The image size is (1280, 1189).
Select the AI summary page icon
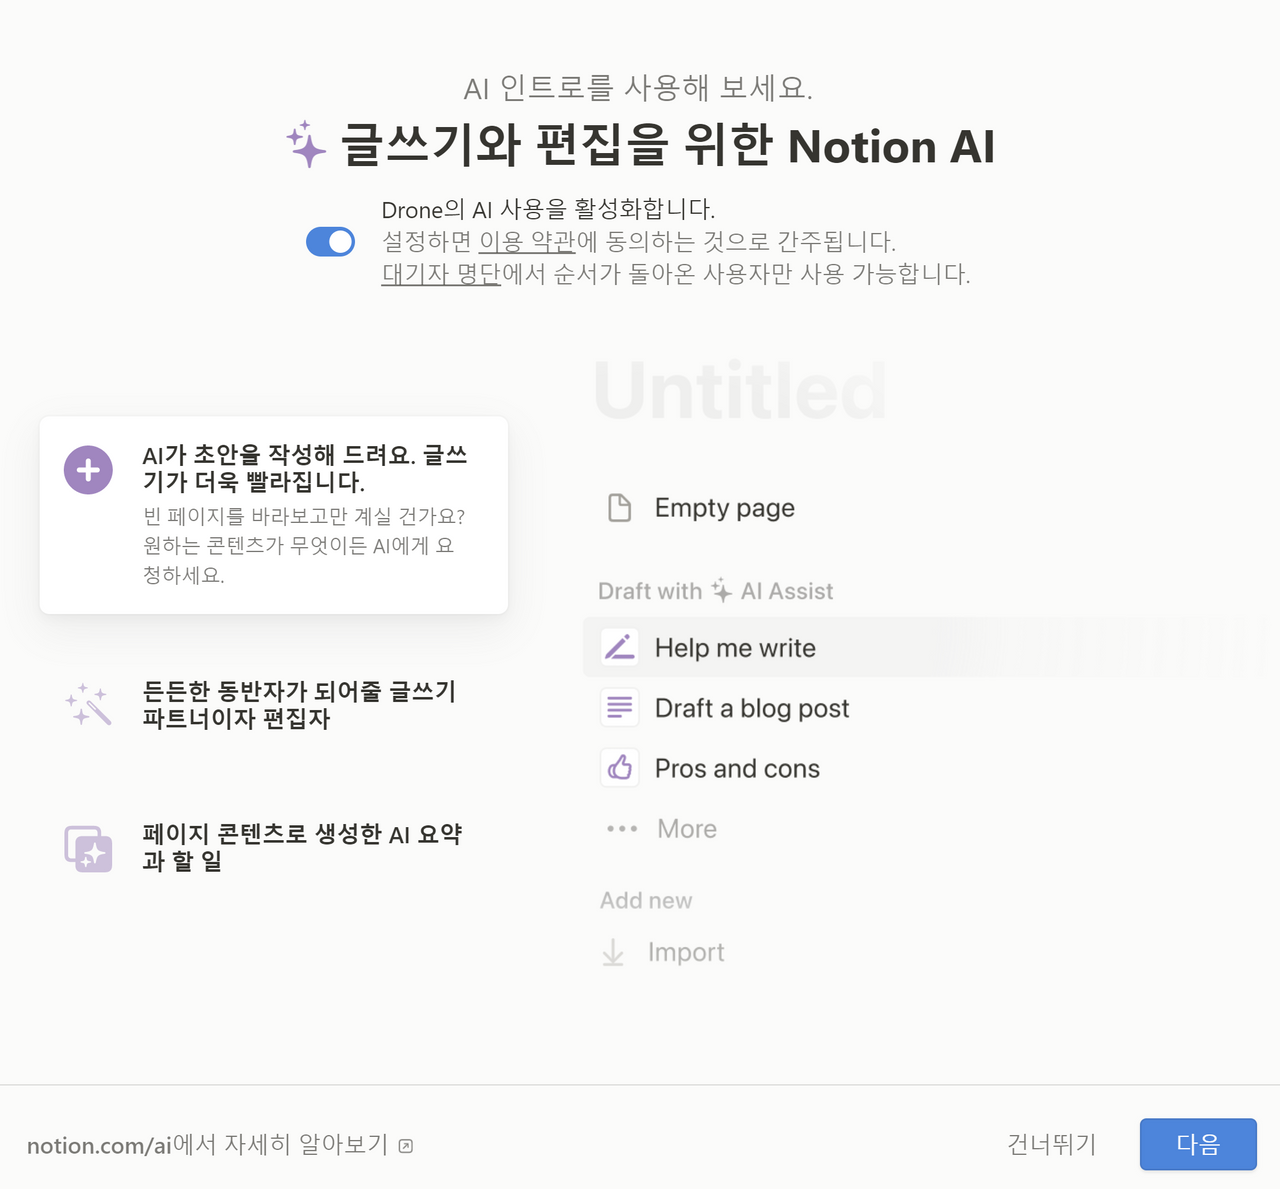[x=88, y=848]
